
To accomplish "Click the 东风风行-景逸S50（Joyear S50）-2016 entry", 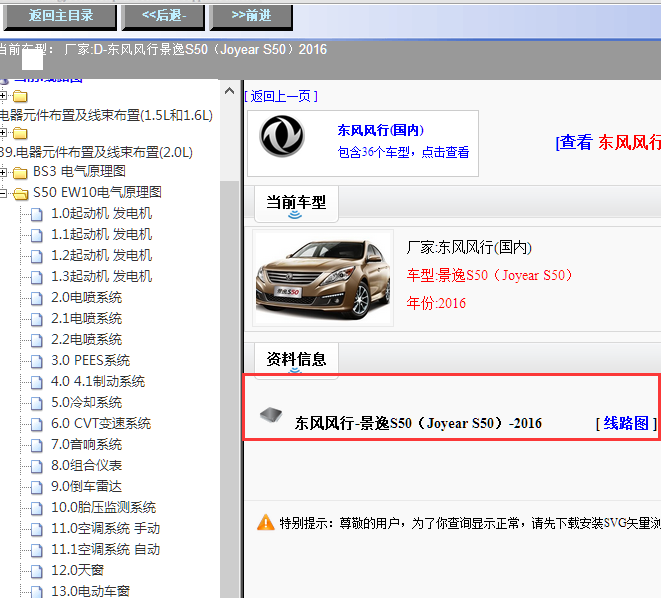I will tap(418, 423).
